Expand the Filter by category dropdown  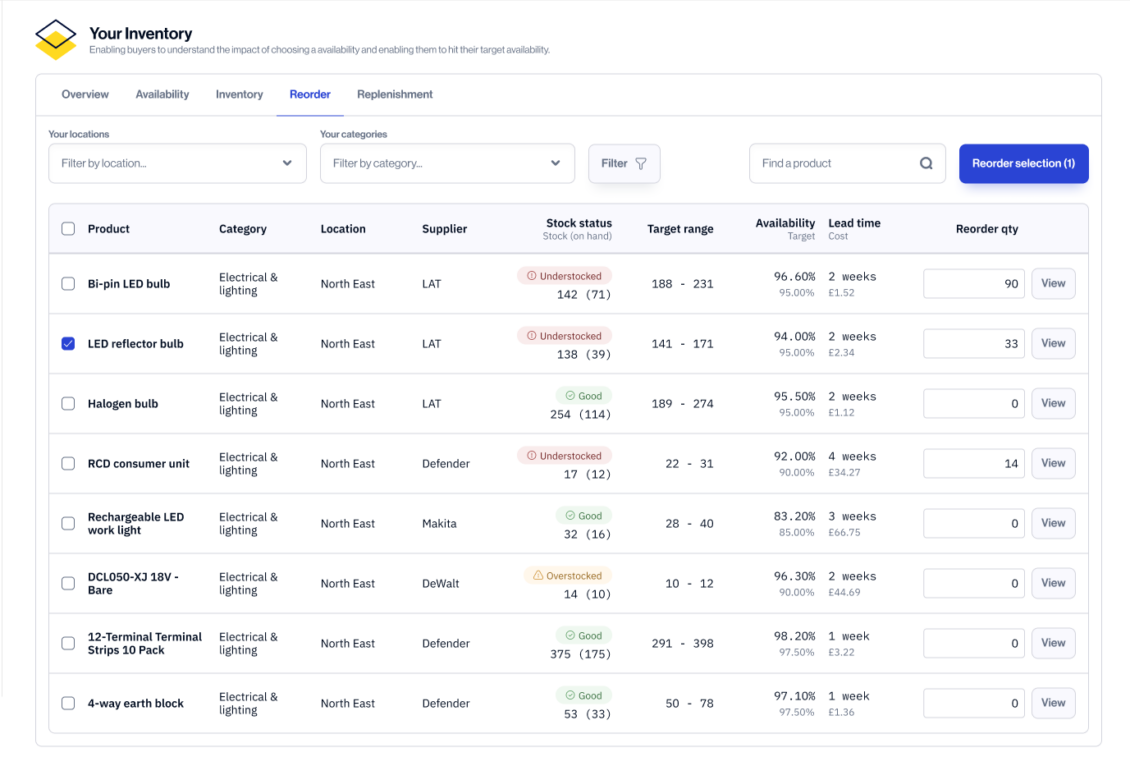click(447, 164)
